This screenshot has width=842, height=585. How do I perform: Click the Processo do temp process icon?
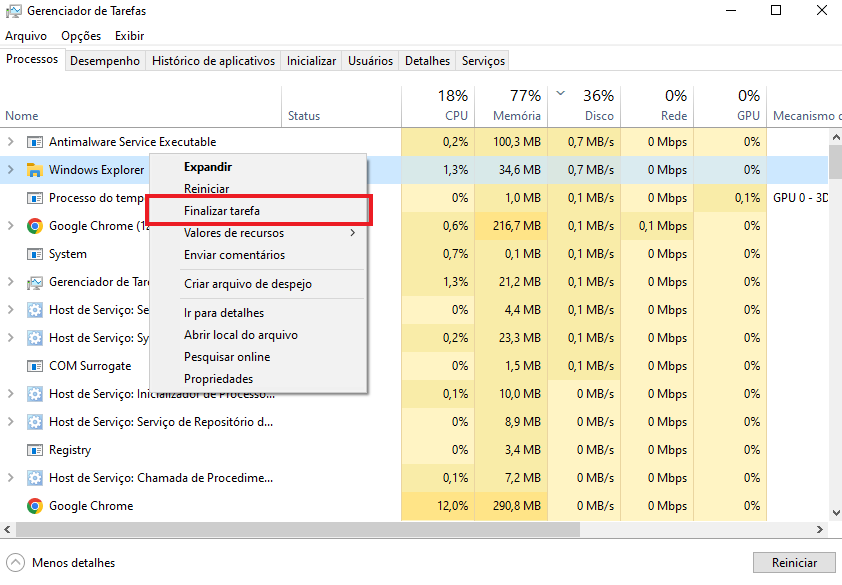[x=35, y=198]
